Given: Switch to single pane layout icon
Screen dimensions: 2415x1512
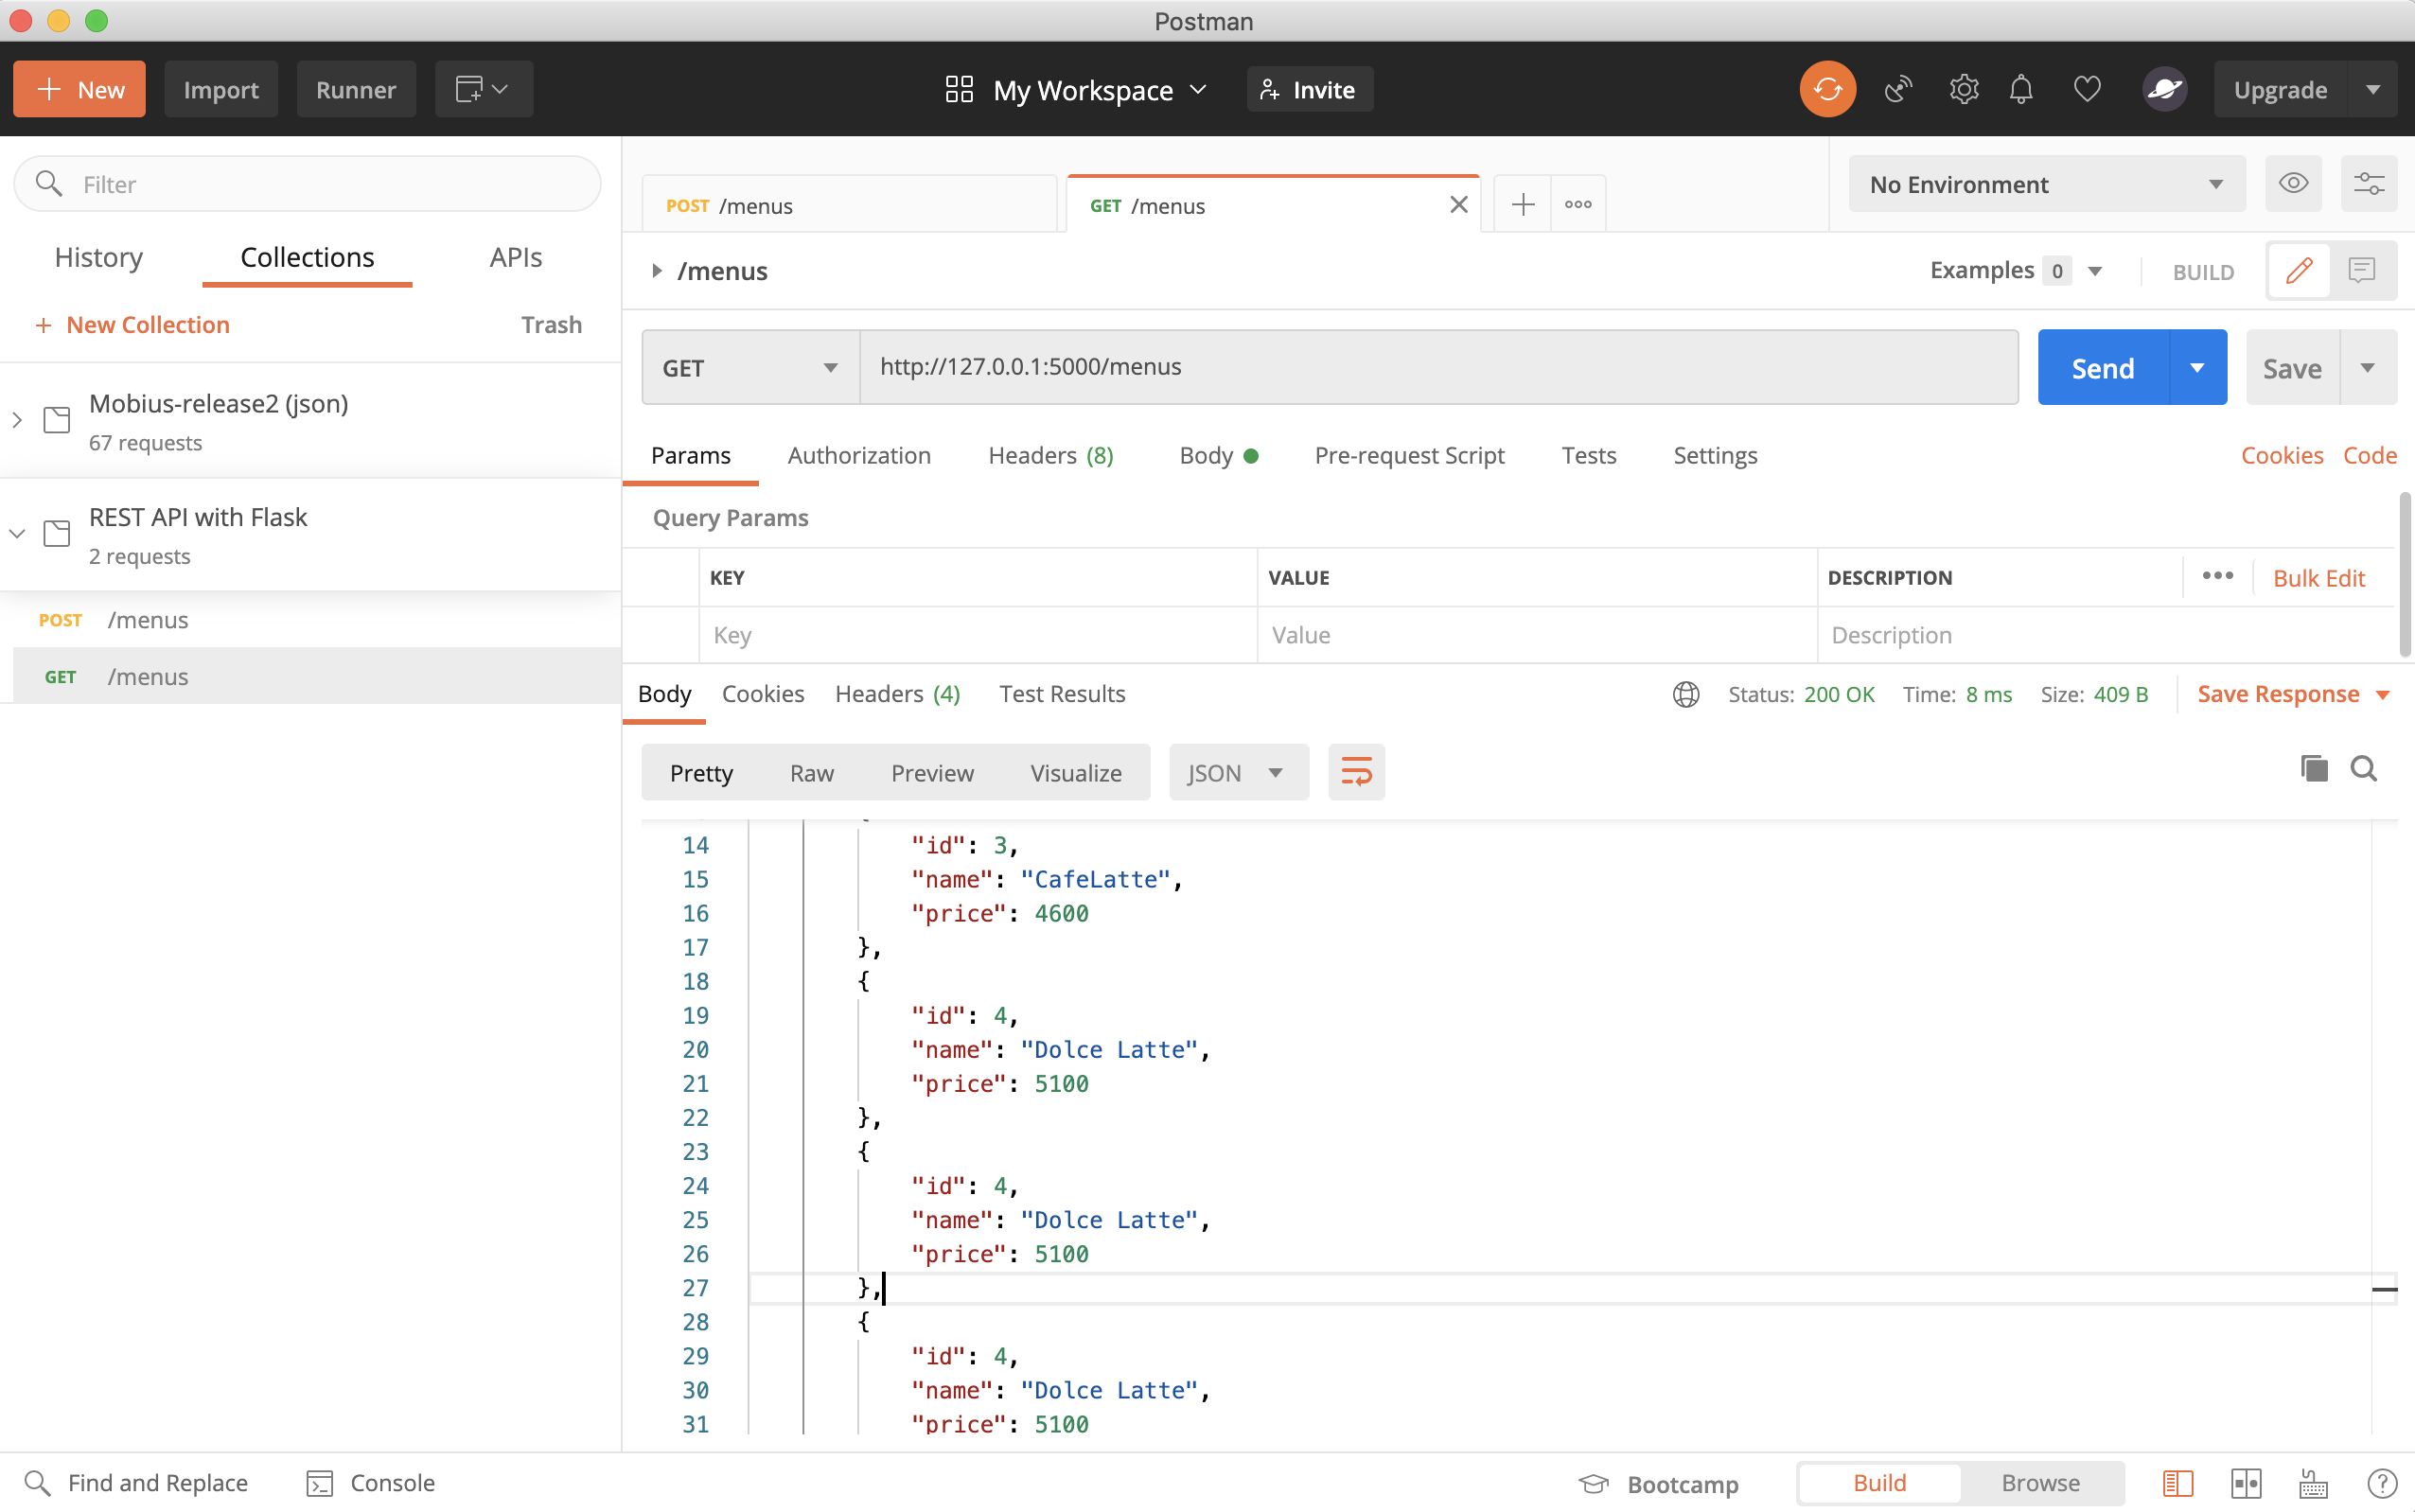Looking at the screenshot, I should point(2177,1482).
